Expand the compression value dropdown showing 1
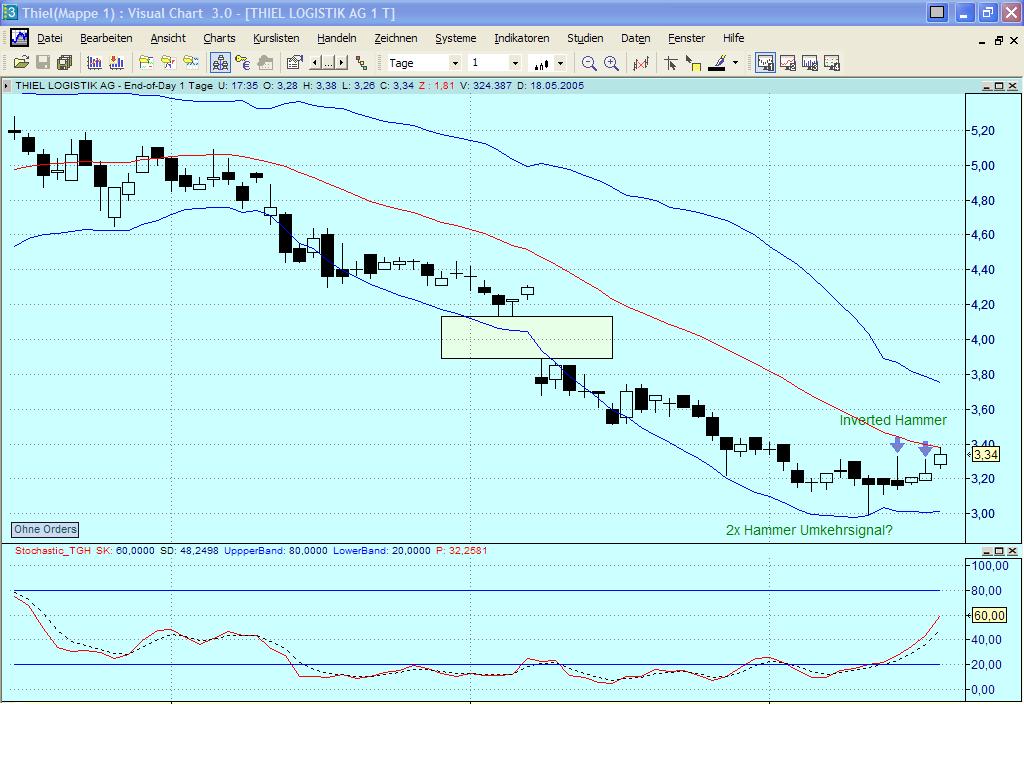Image resolution: width=1024 pixels, height=768 pixels. (x=515, y=62)
